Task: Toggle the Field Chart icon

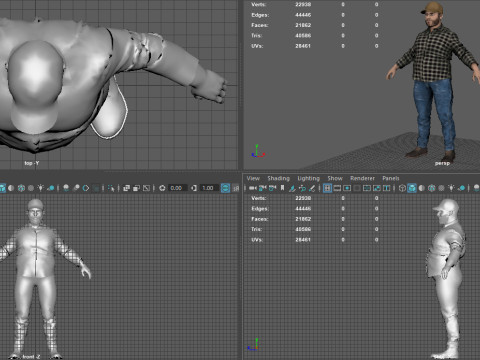Action: [367, 188]
